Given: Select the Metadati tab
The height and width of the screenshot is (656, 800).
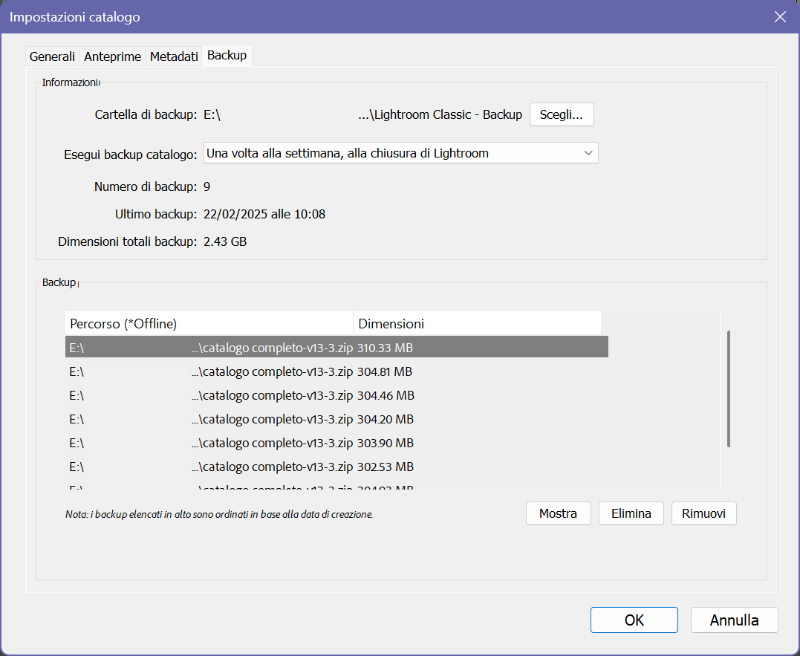Looking at the screenshot, I should (174, 56).
